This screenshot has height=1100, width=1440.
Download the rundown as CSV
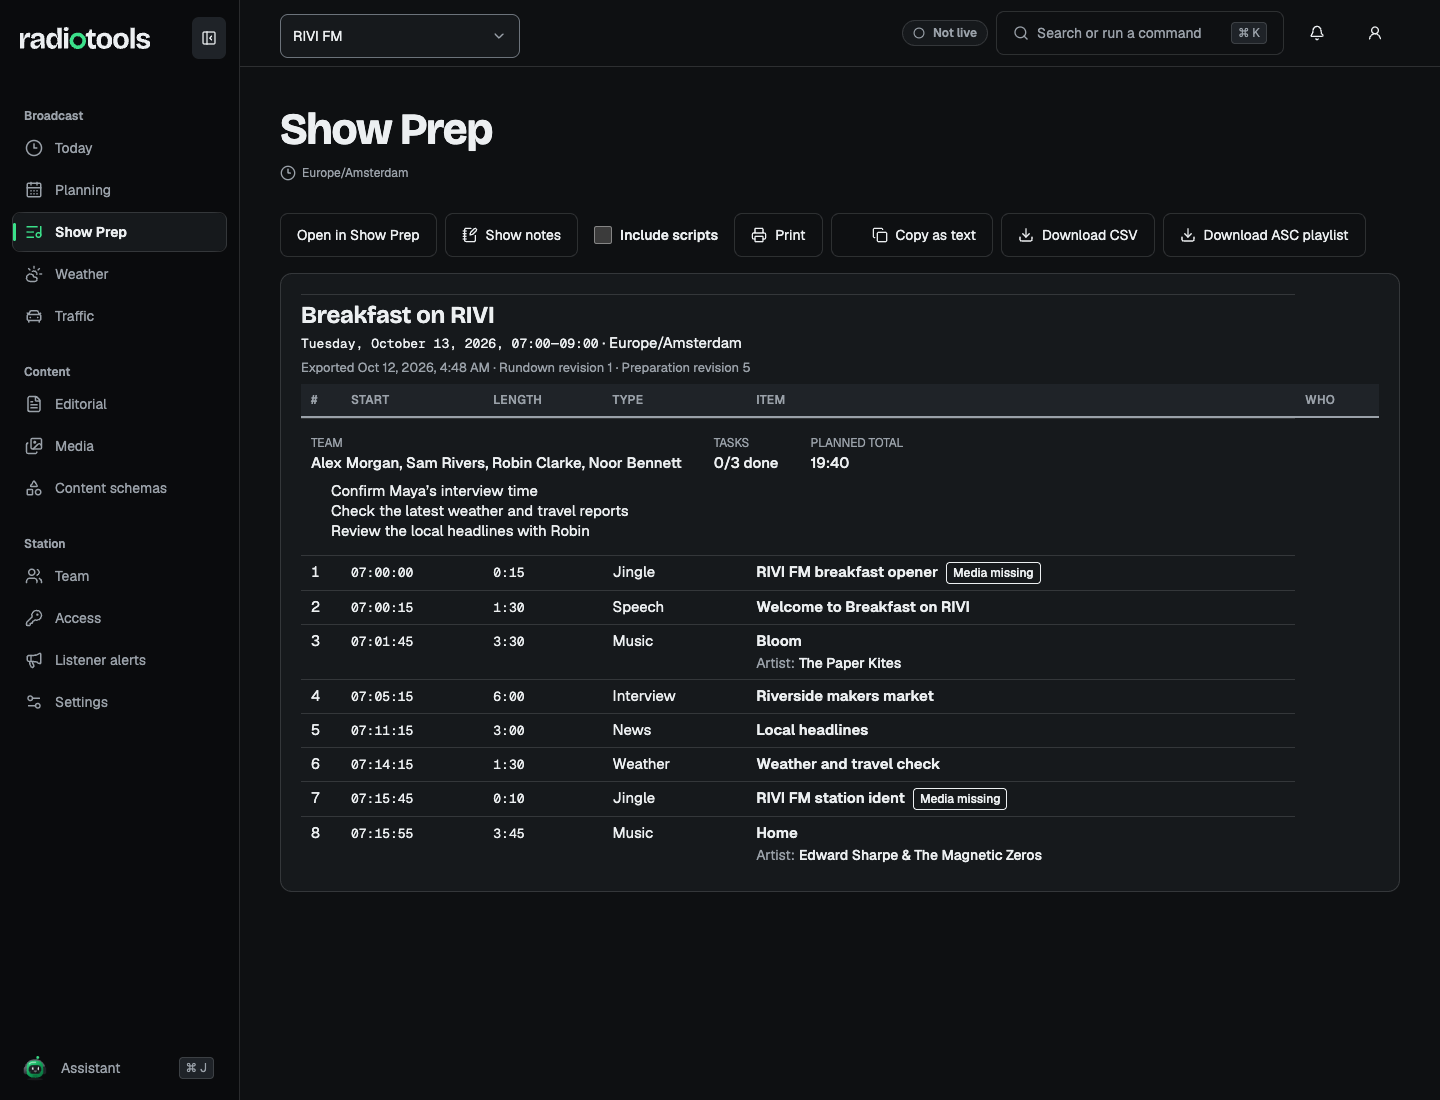1078,235
